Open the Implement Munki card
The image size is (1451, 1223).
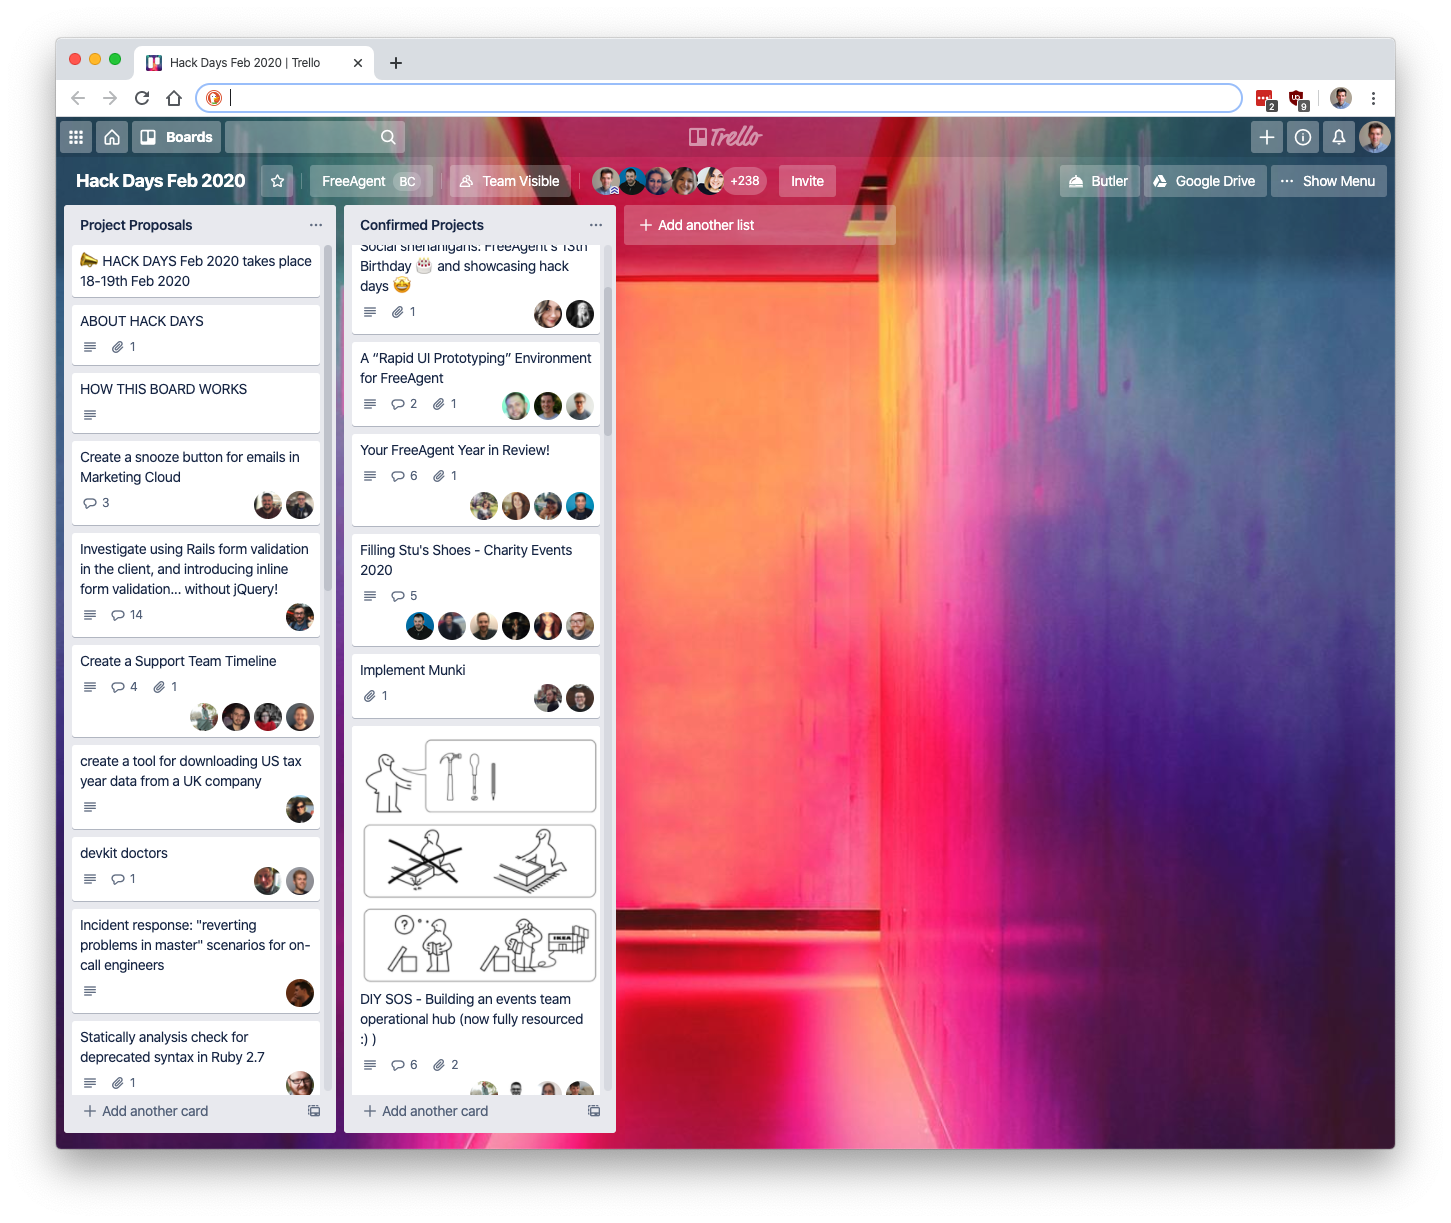[x=476, y=685]
